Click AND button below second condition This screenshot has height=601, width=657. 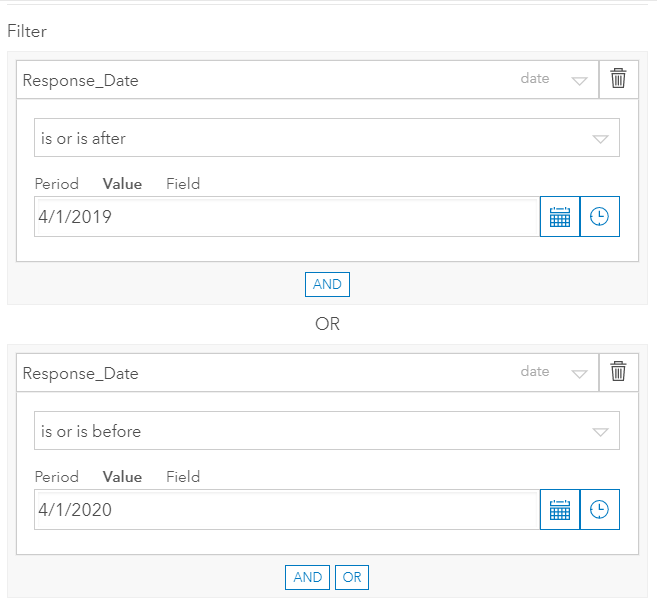click(x=308, y=577)
